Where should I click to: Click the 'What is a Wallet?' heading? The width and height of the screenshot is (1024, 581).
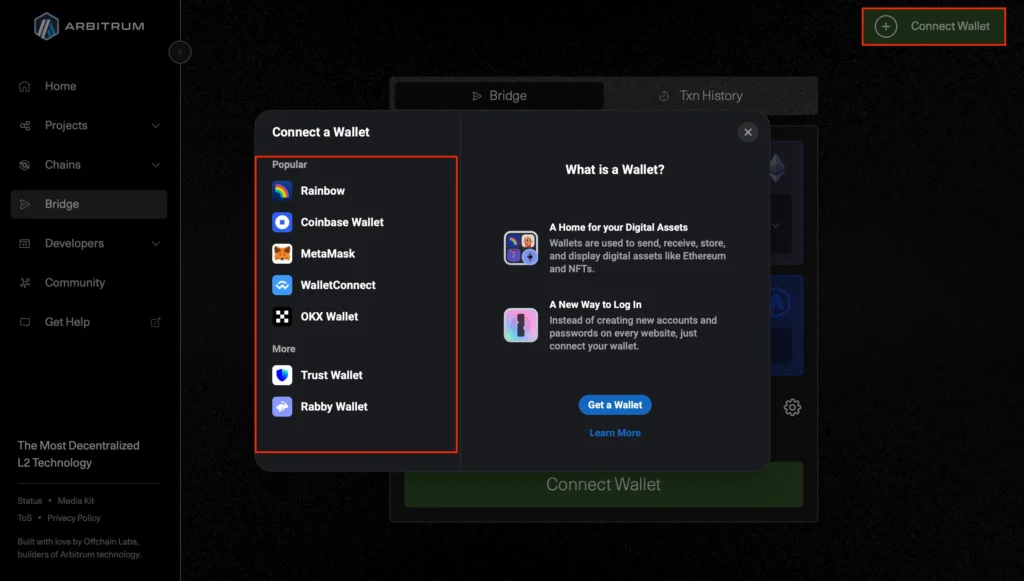click(x=615, y=170)
